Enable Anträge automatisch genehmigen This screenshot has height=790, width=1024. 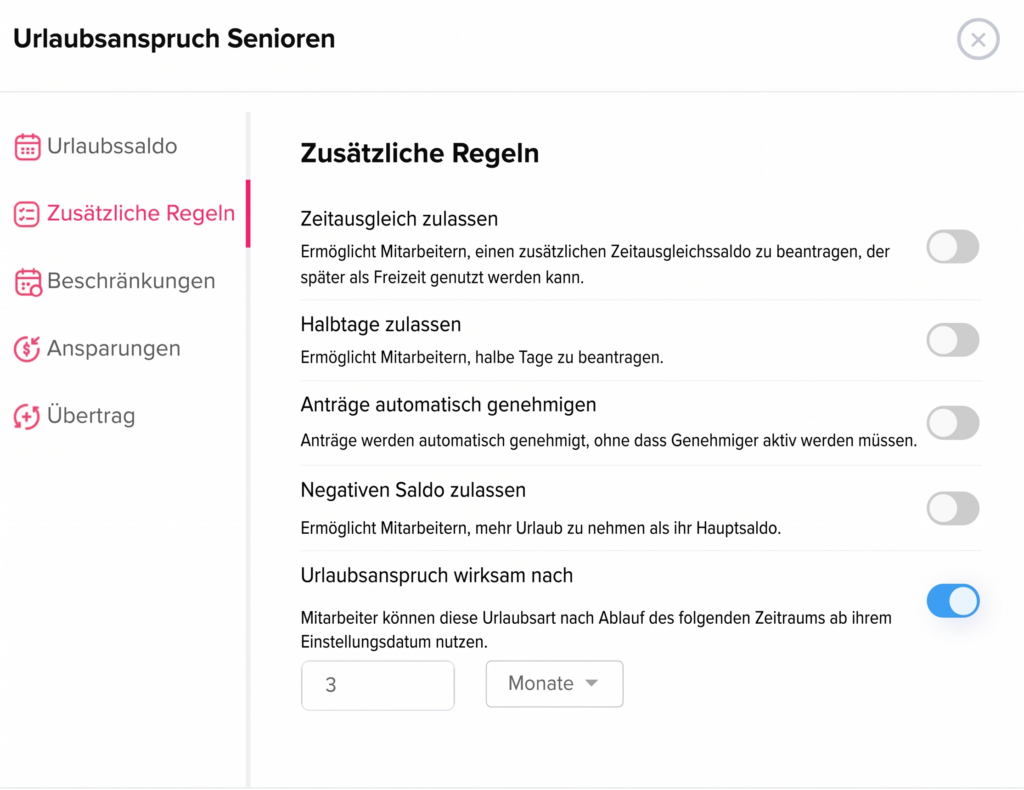952,423
